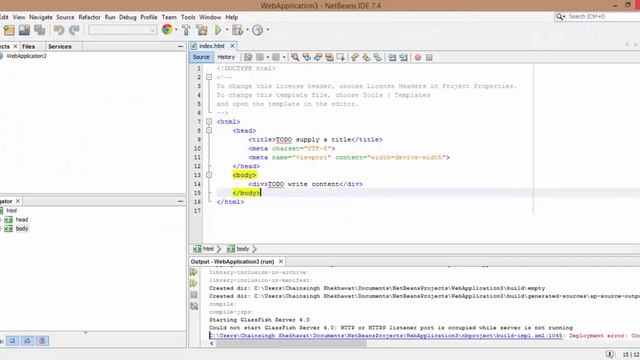640x360 pixels.
Task: Open the Help menu
Action: tap(231, 17)
